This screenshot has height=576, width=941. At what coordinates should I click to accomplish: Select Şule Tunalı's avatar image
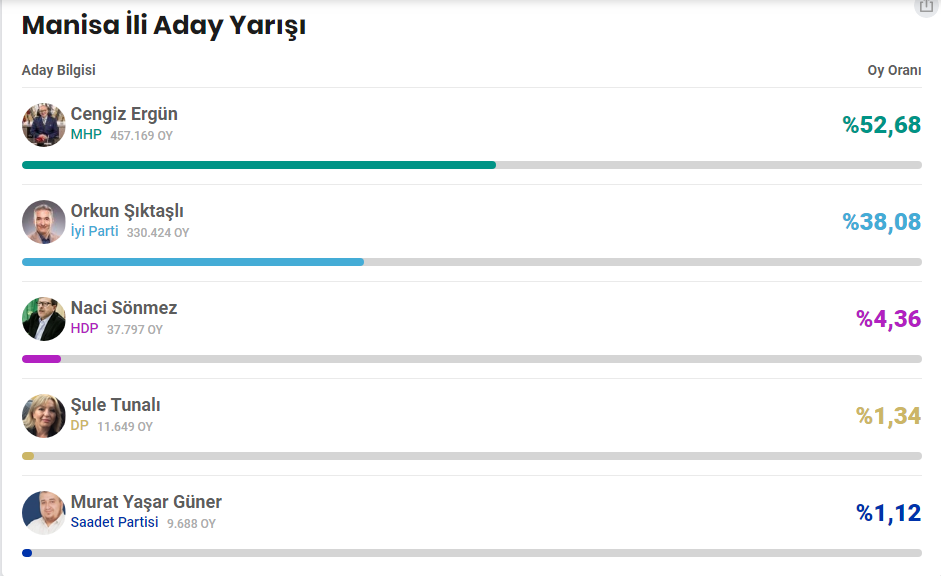tap(44, 416)
